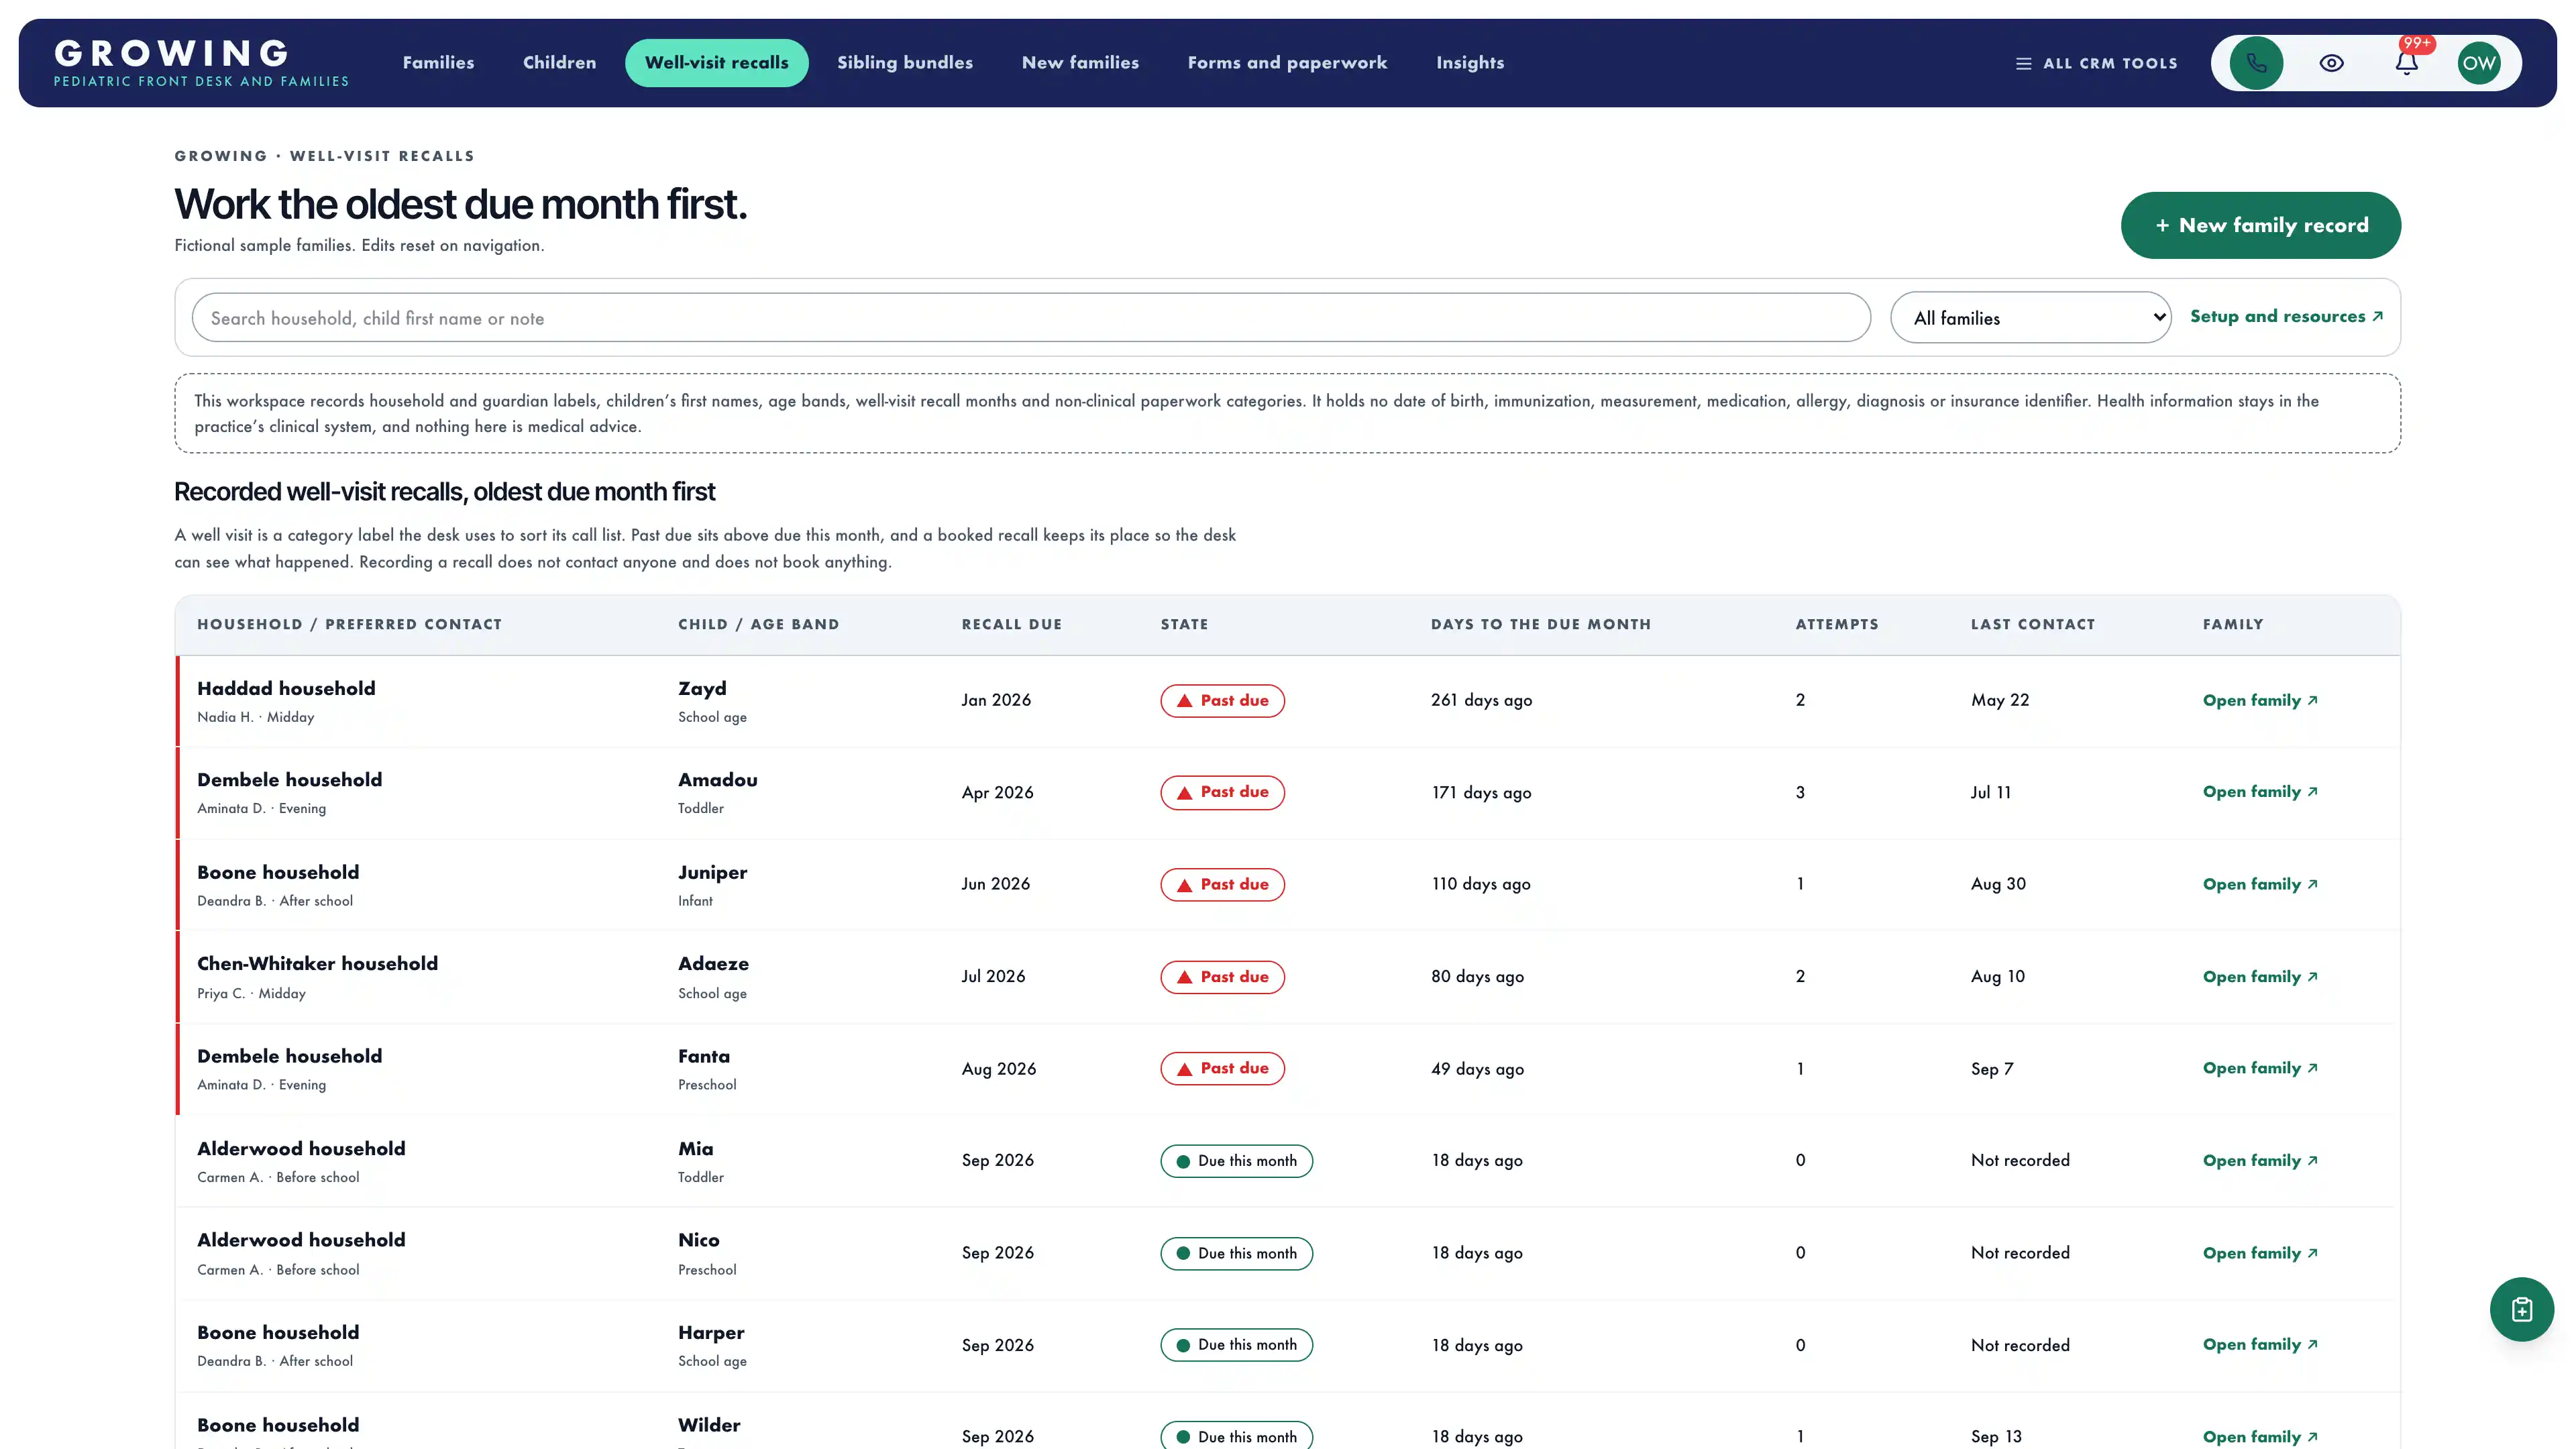The height and width of the screenshot is (1449, 2576).
Task: Click '261 days ago' cell
Action: (x=1481, y=700)
